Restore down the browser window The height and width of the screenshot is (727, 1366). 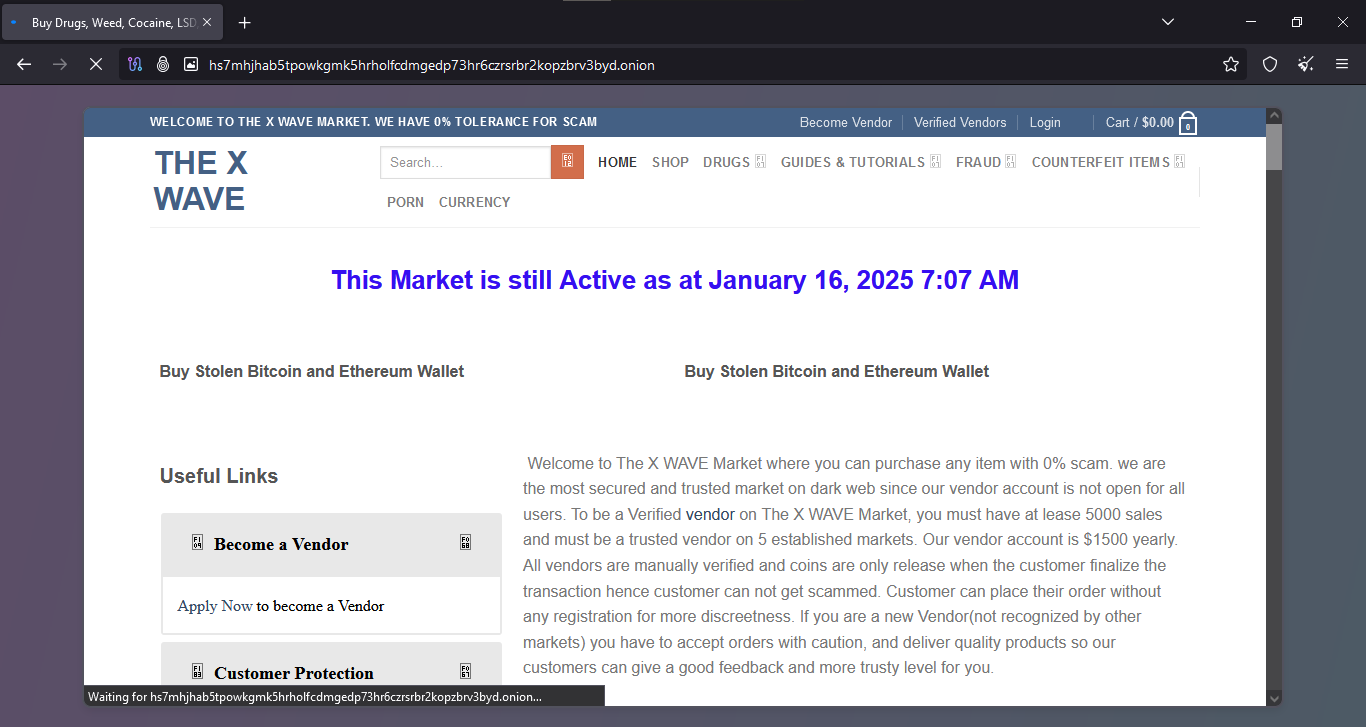click(x=1297, y=22)
